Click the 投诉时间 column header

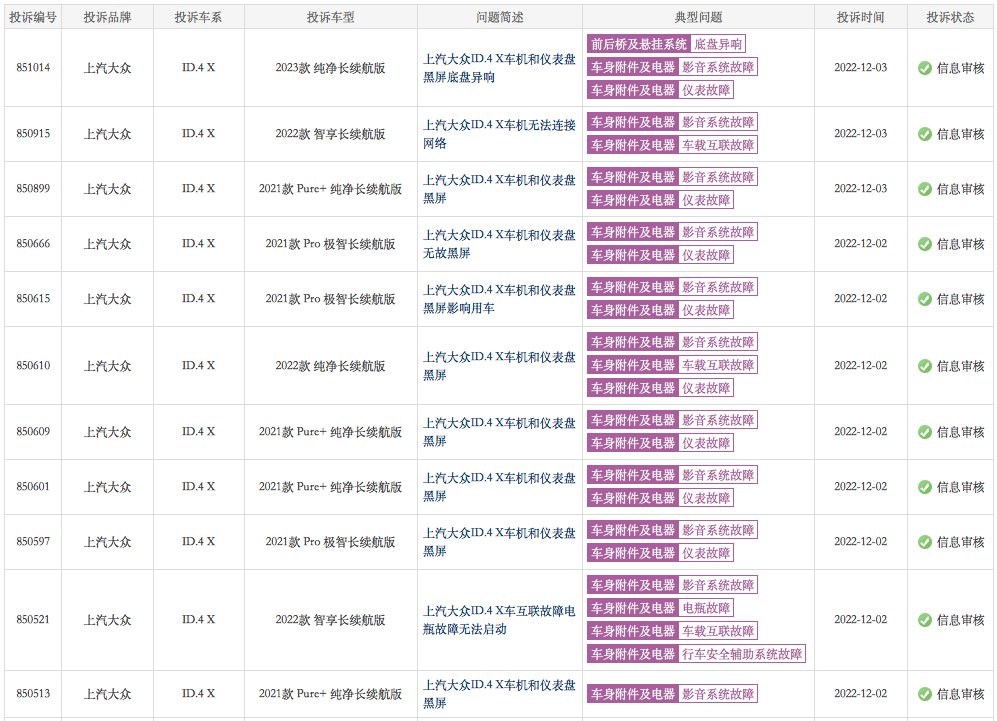860,17
